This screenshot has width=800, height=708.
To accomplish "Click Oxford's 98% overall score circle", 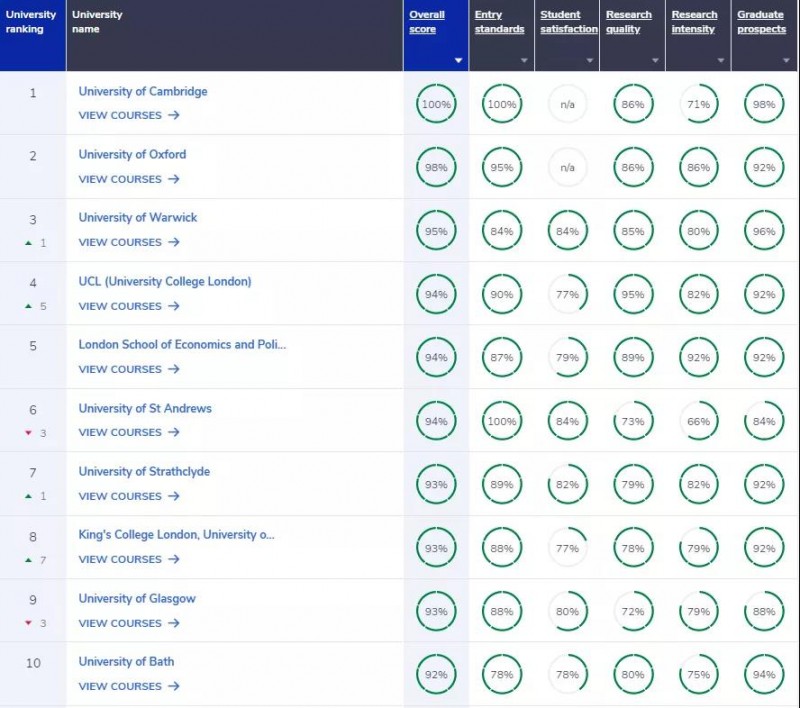I will click(x=436, y=167).
